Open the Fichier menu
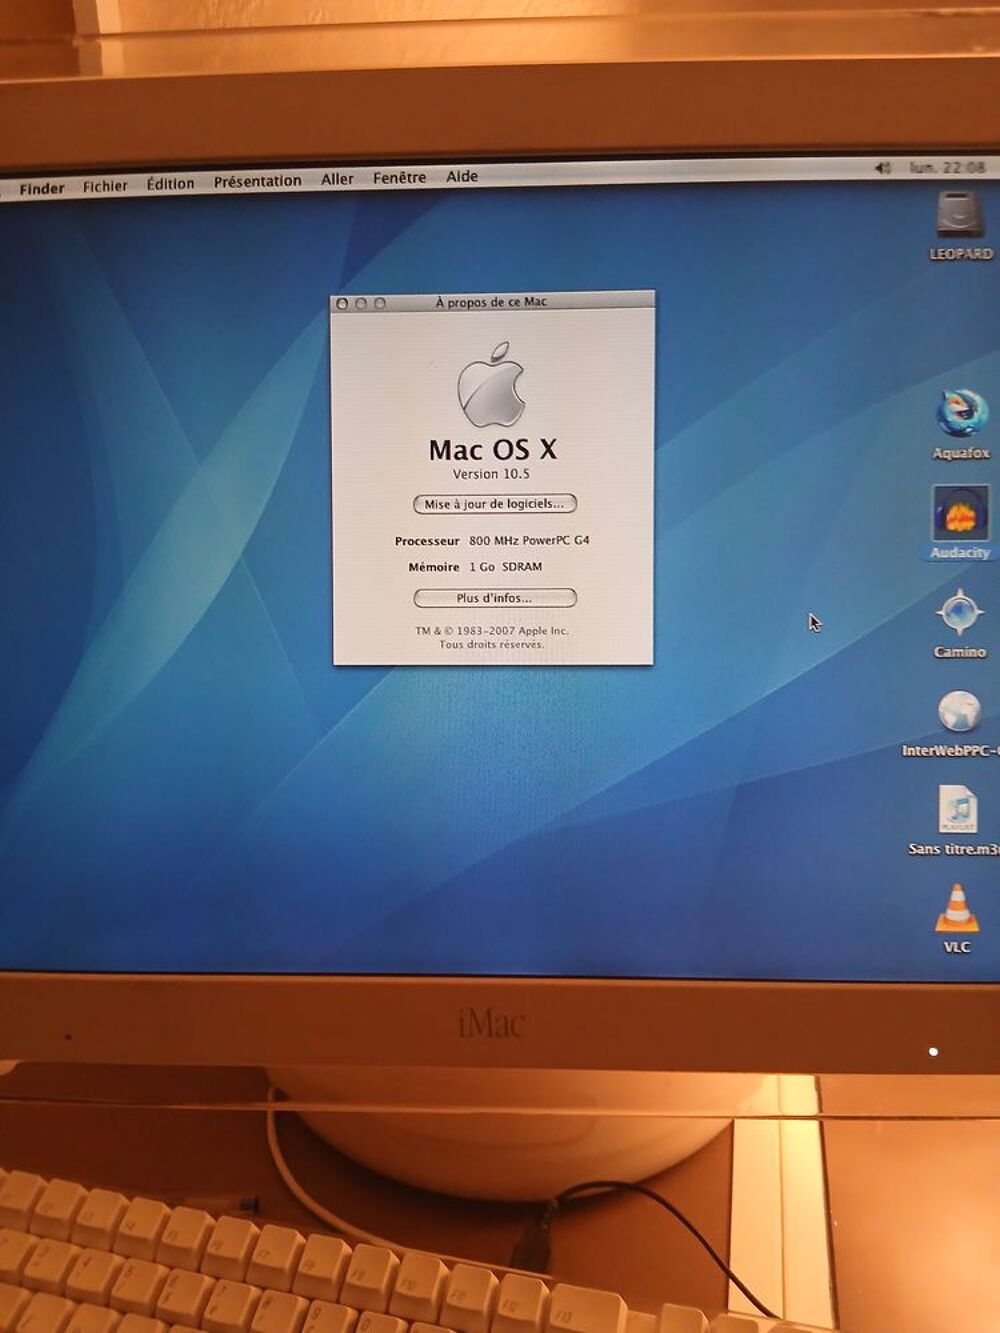 [x=105, y=186]
